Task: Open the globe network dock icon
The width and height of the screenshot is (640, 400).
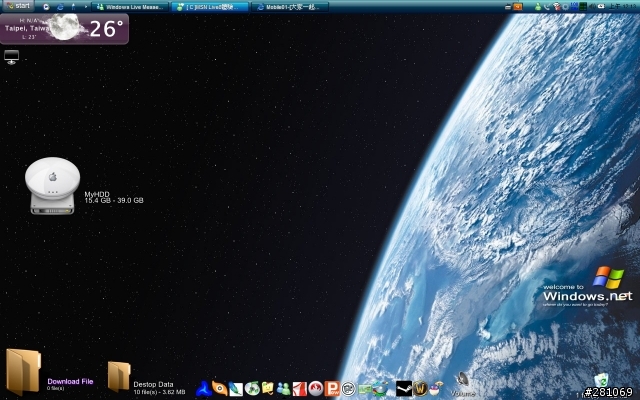Action: pos(380,389)
